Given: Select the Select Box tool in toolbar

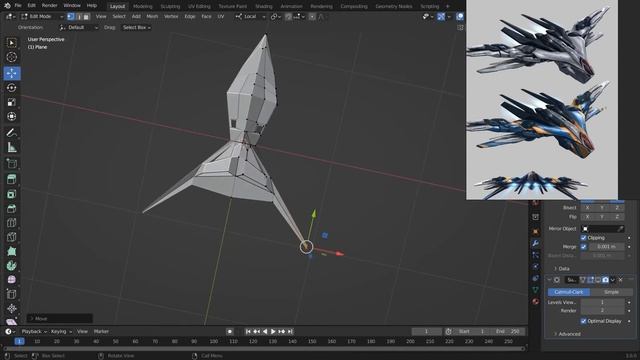Looking at the screenshot, I should [x=12, y=43].
